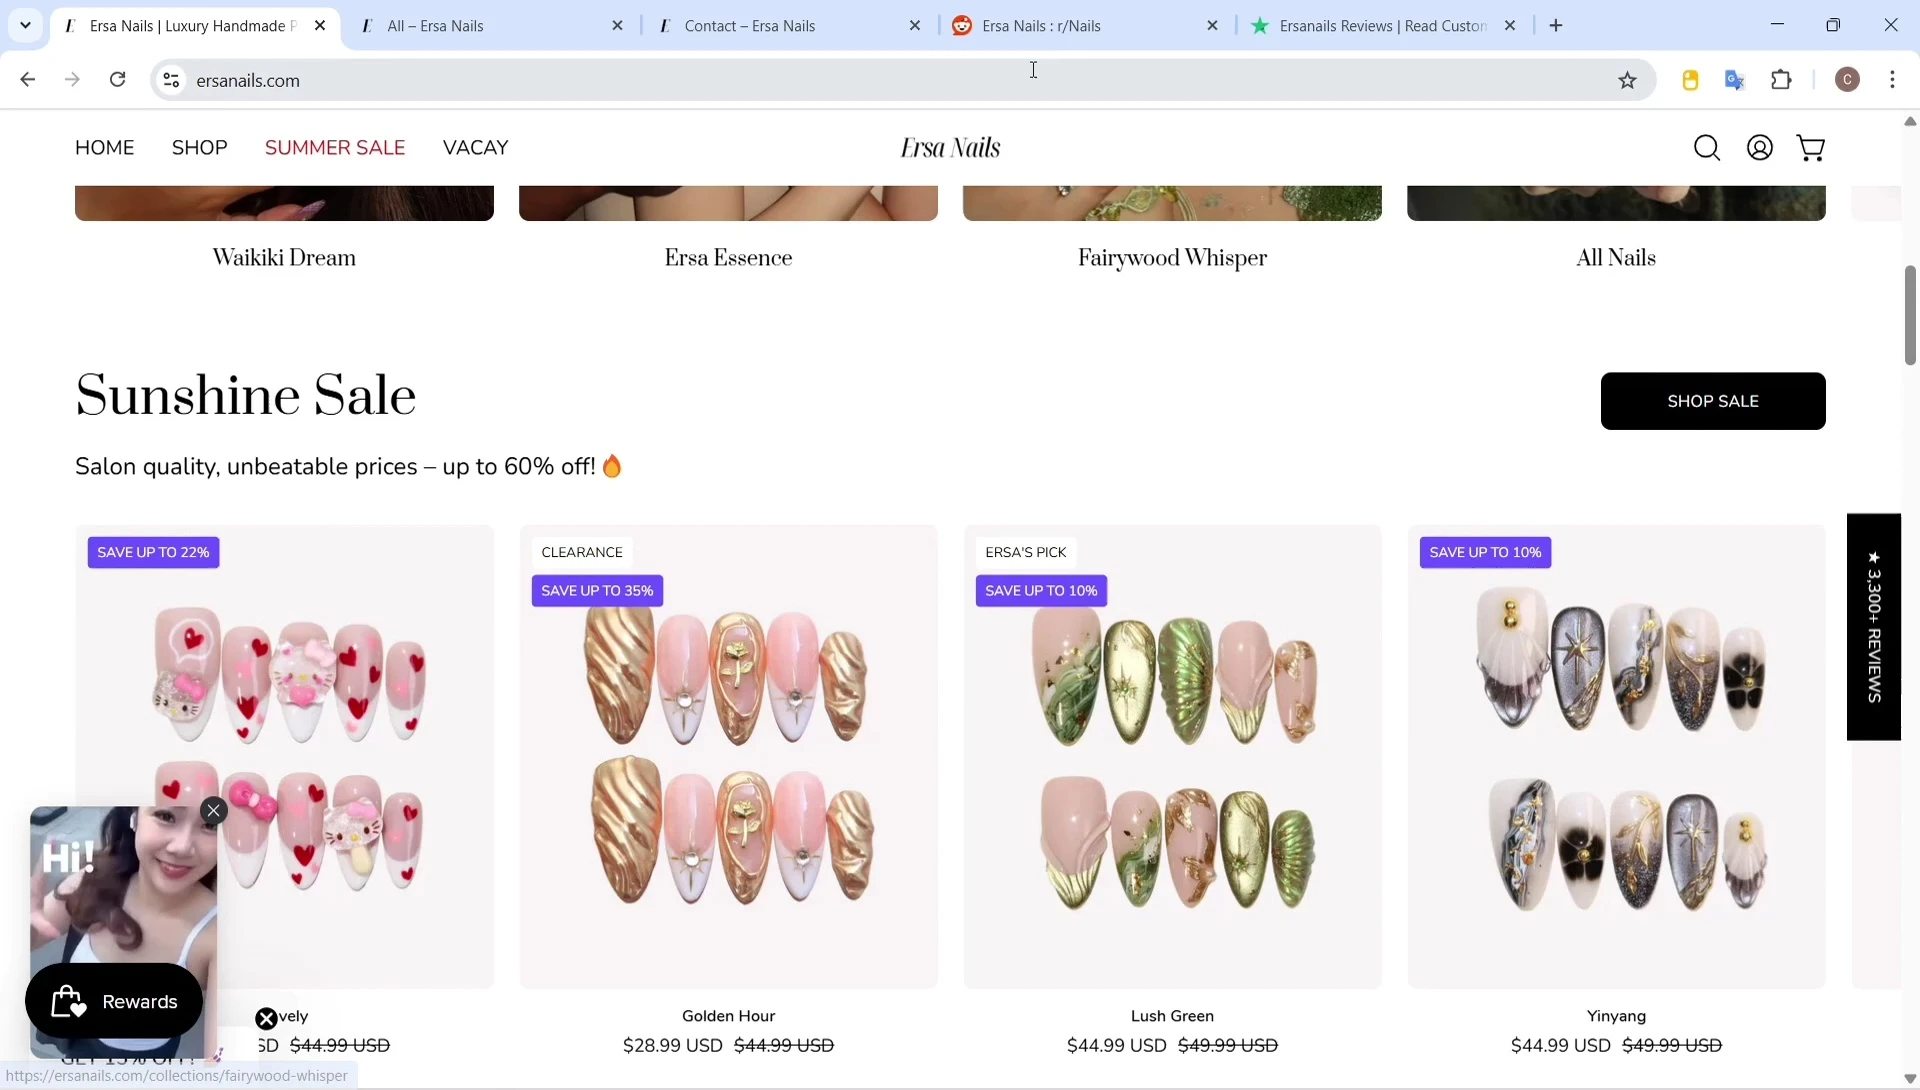Open Ersa Essence collection link
This screenshot has width=1920, height=1090.
click(x=728, y=258)
